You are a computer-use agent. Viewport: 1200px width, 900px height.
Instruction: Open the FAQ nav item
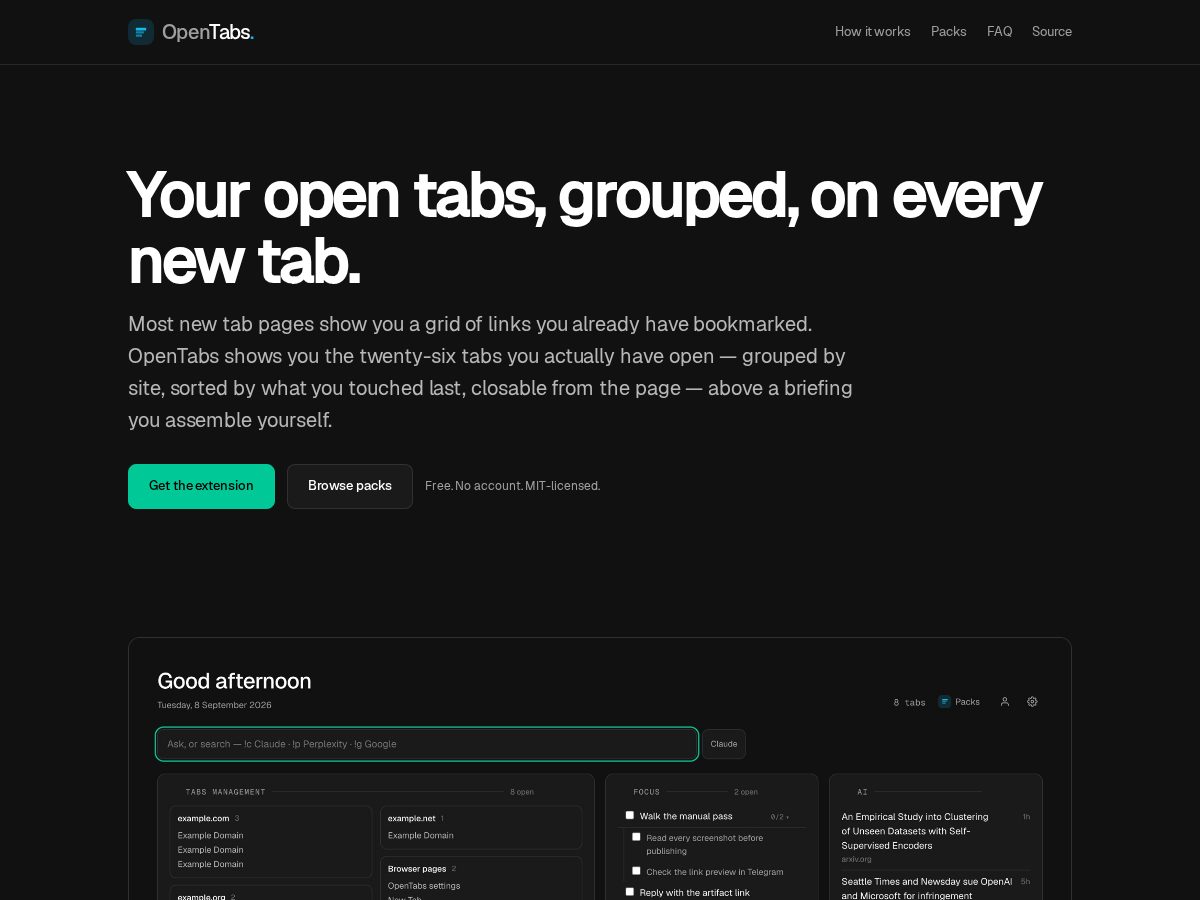[x=999, y=32]
